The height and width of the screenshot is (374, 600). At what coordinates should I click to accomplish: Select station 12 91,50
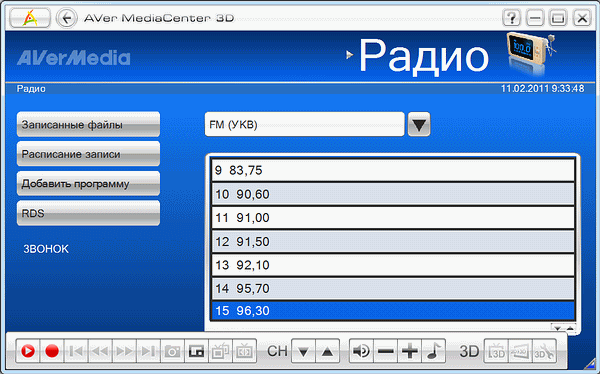coord(393,242)
